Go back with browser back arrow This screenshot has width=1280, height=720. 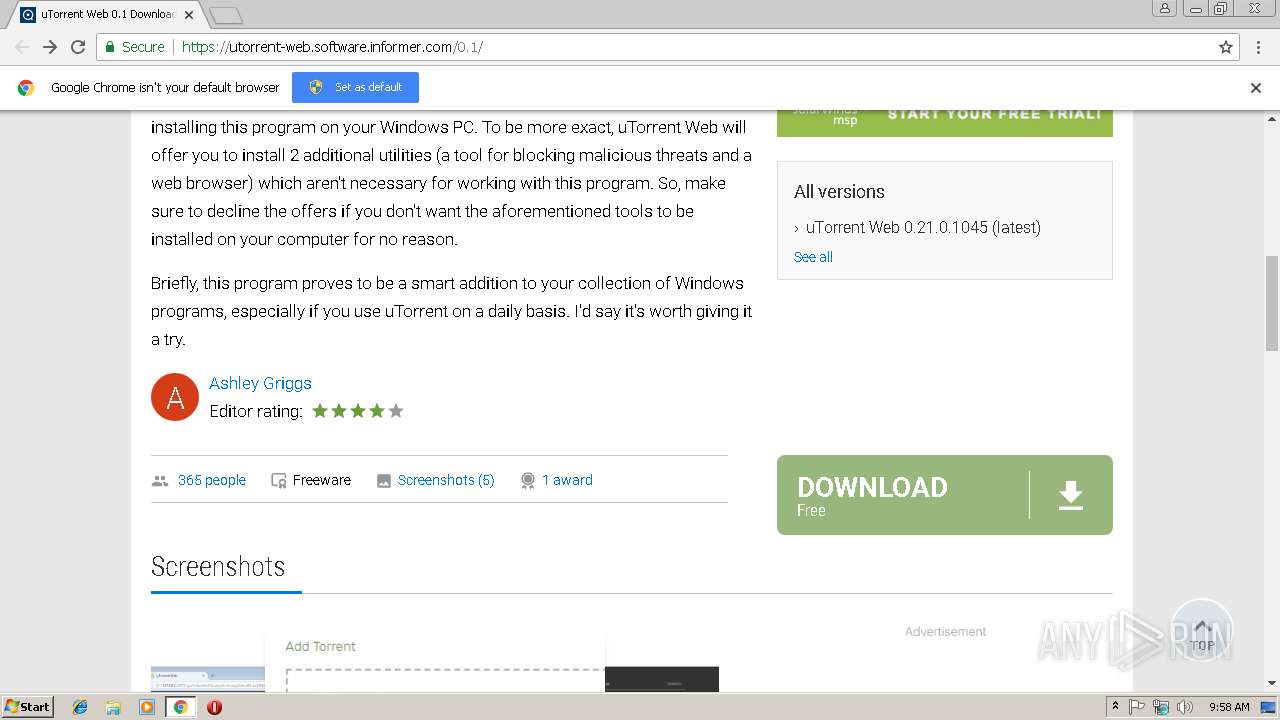click(22, 47)
